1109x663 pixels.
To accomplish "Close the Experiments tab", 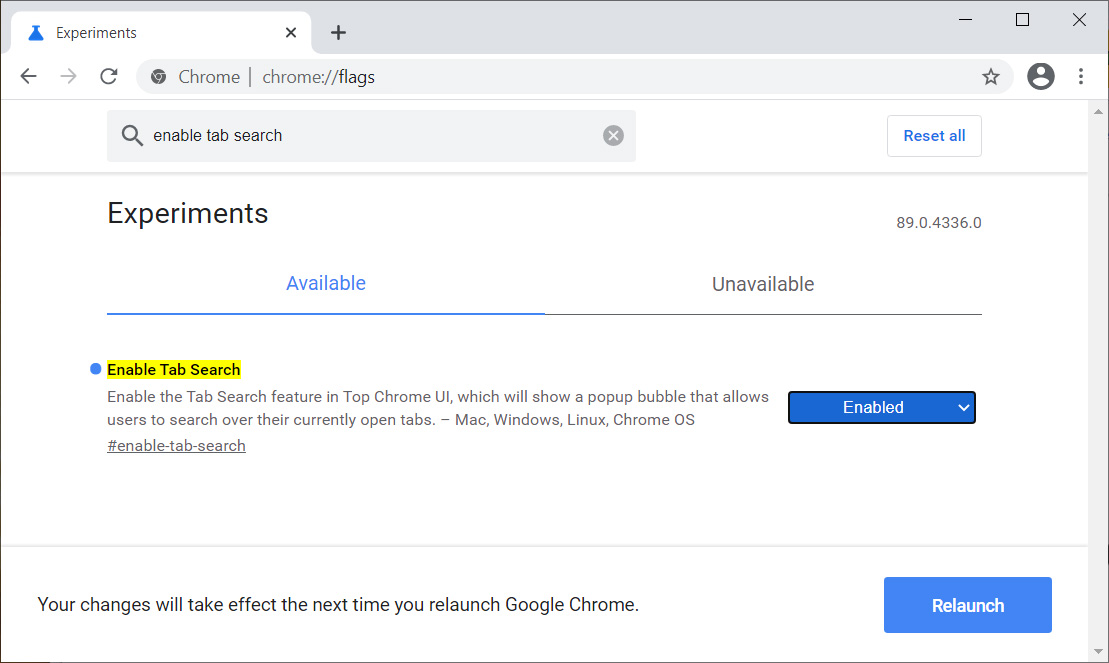I will (x=291, y=33).
